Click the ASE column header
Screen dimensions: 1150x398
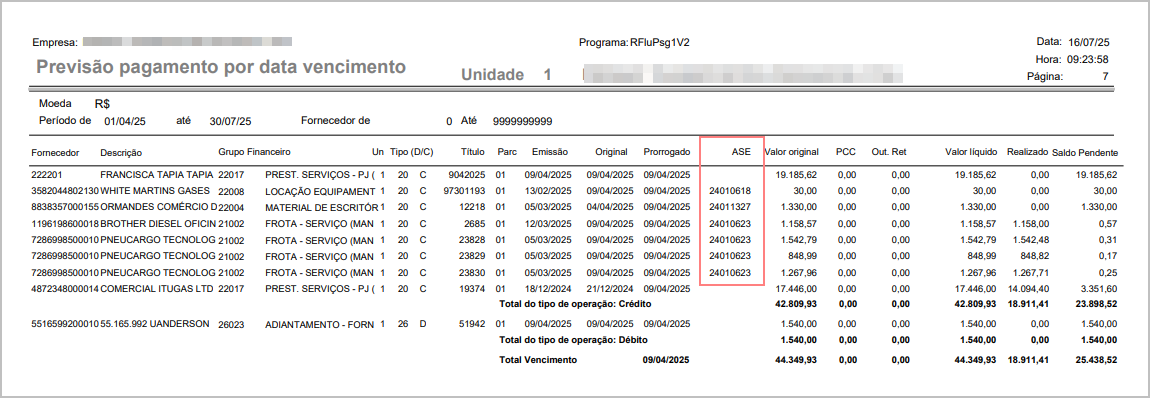coord(741,152)
